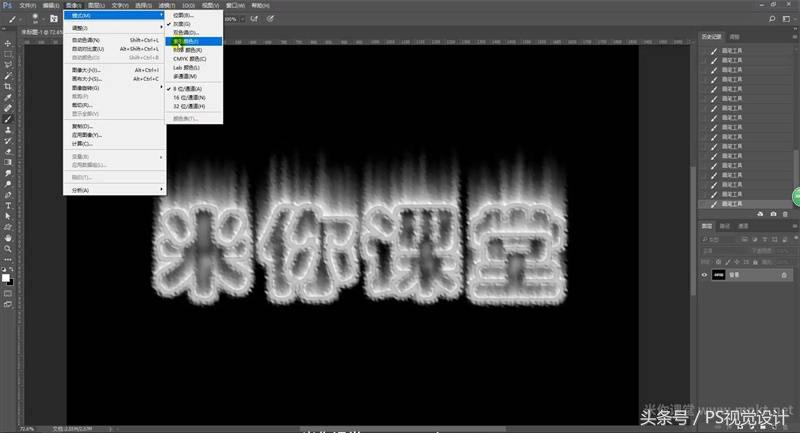
Task: Select the Rectangular Marquee tool
Action: tap(8, 54)
